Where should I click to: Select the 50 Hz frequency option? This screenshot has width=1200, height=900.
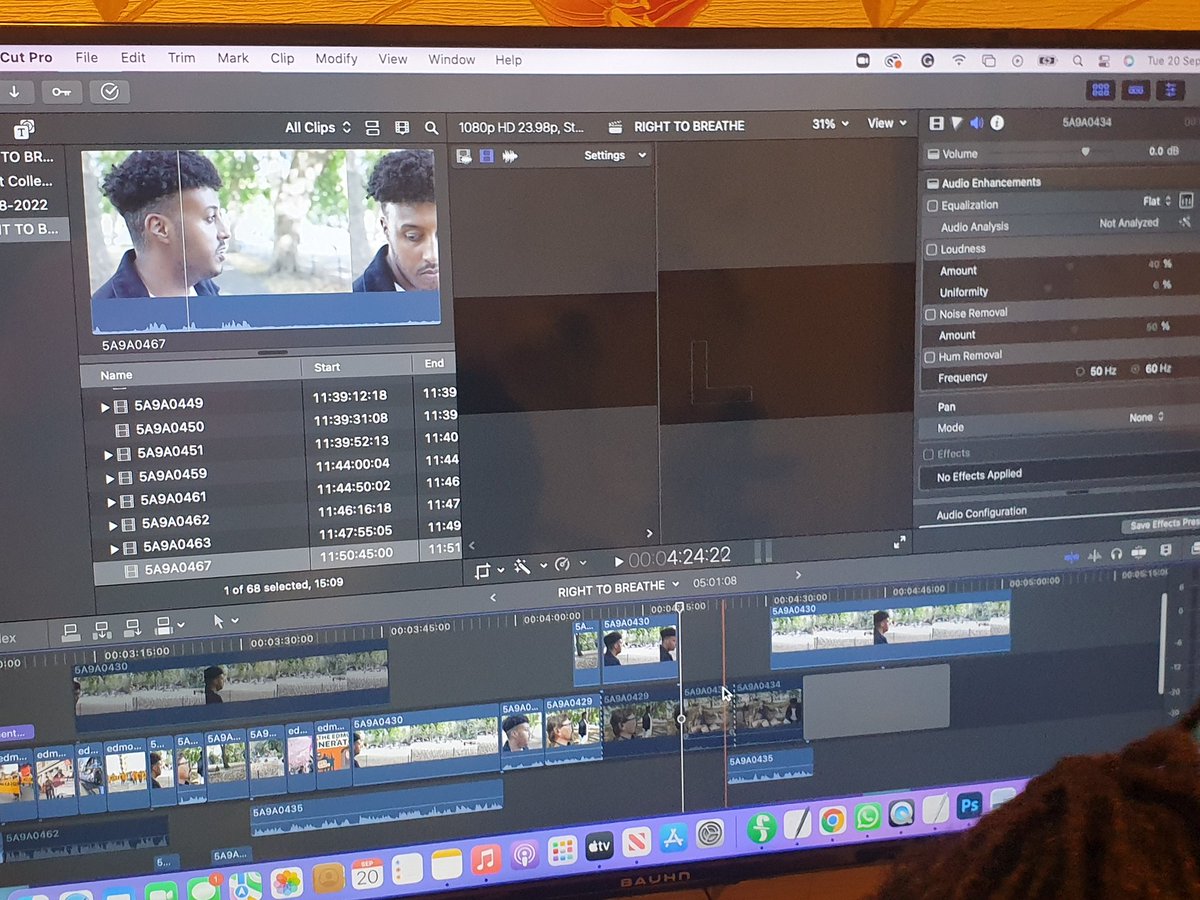point(1096,371)
